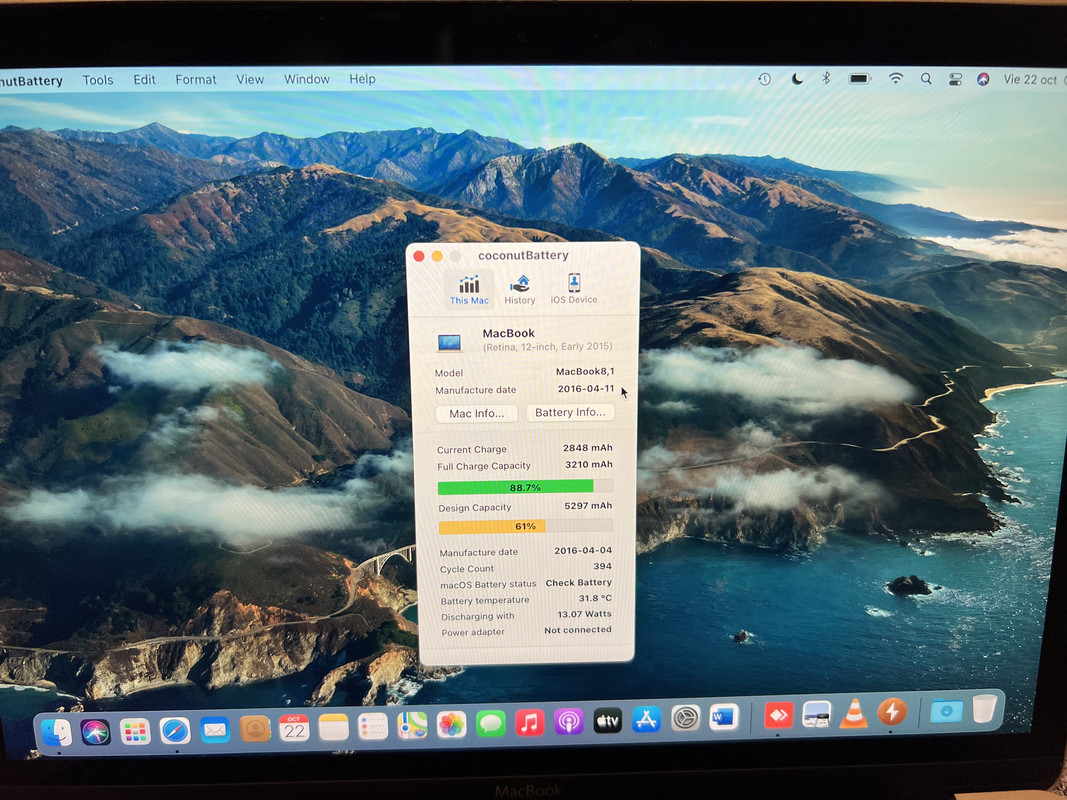
Task: Click the battery temperature 31.8 °C value
Action: [x=595, y=598]
